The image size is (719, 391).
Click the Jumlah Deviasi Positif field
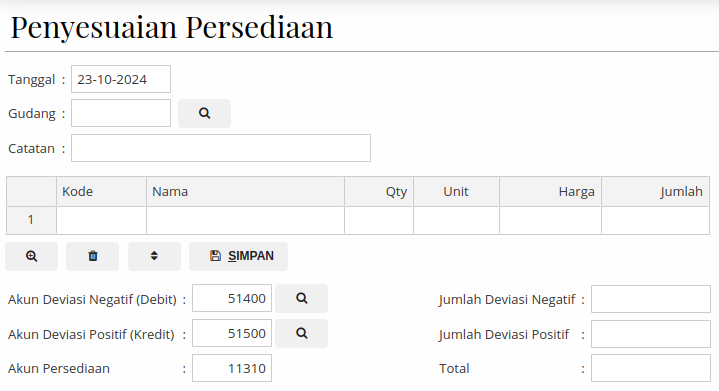coord(651,334)
